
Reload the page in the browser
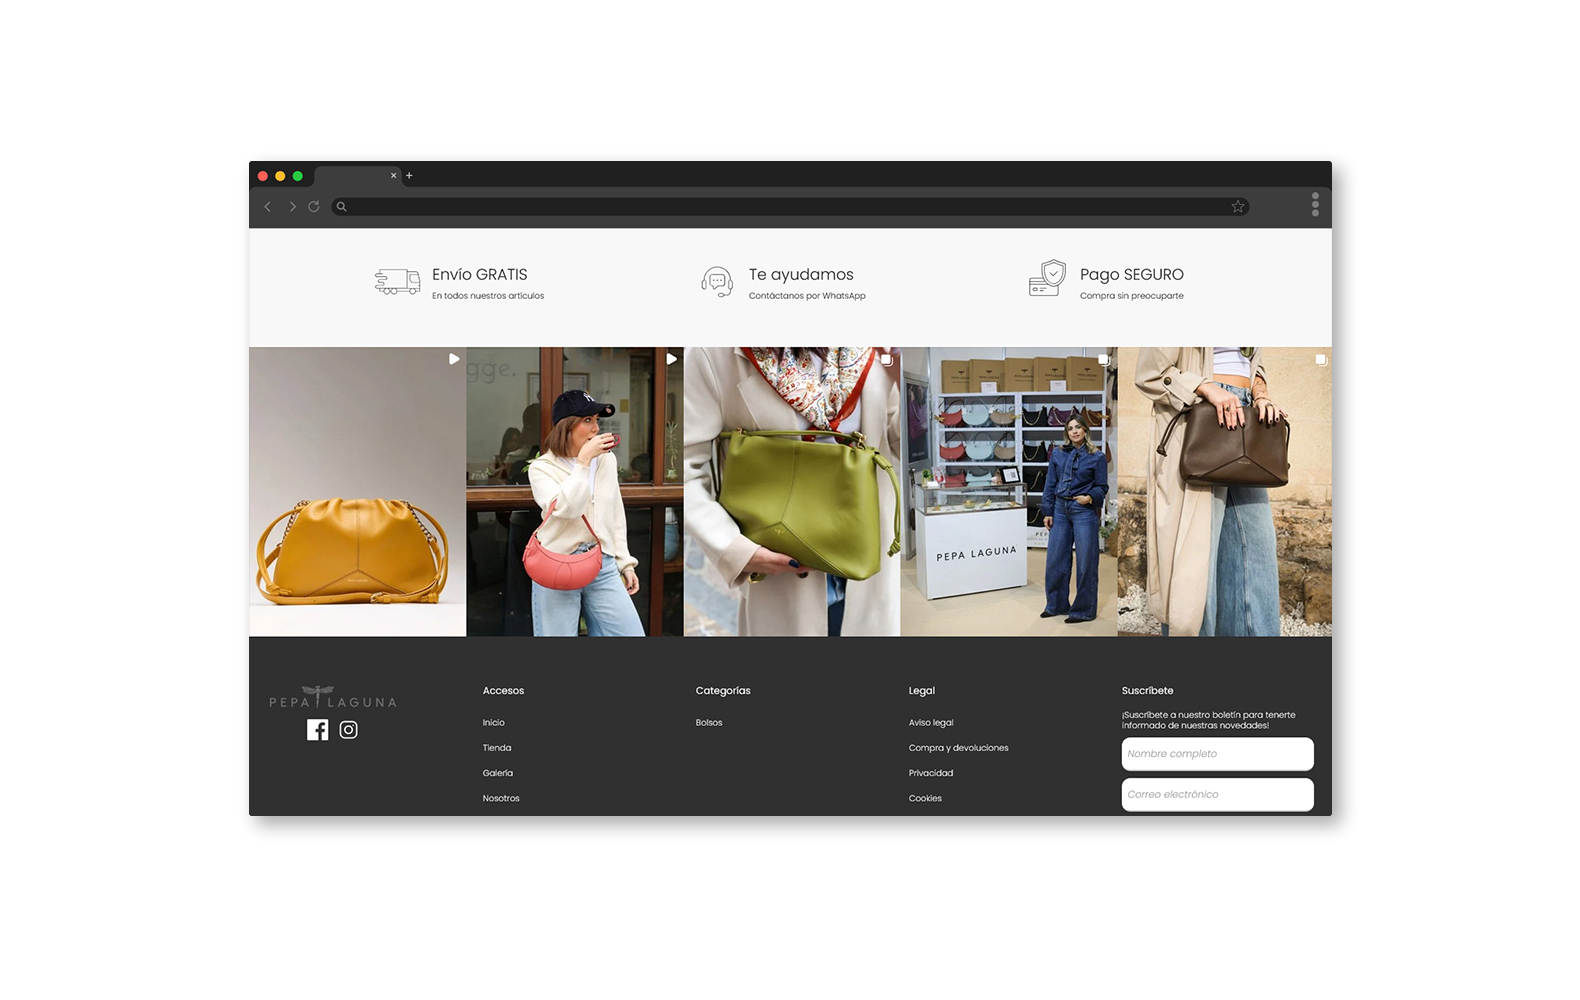(314, 207)
